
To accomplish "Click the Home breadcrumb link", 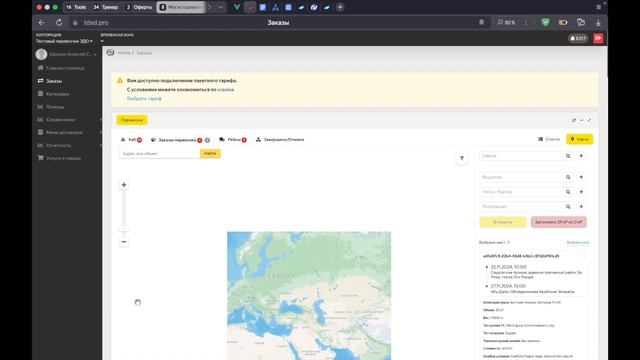I will pyautogui.click(x=124, y=53).
